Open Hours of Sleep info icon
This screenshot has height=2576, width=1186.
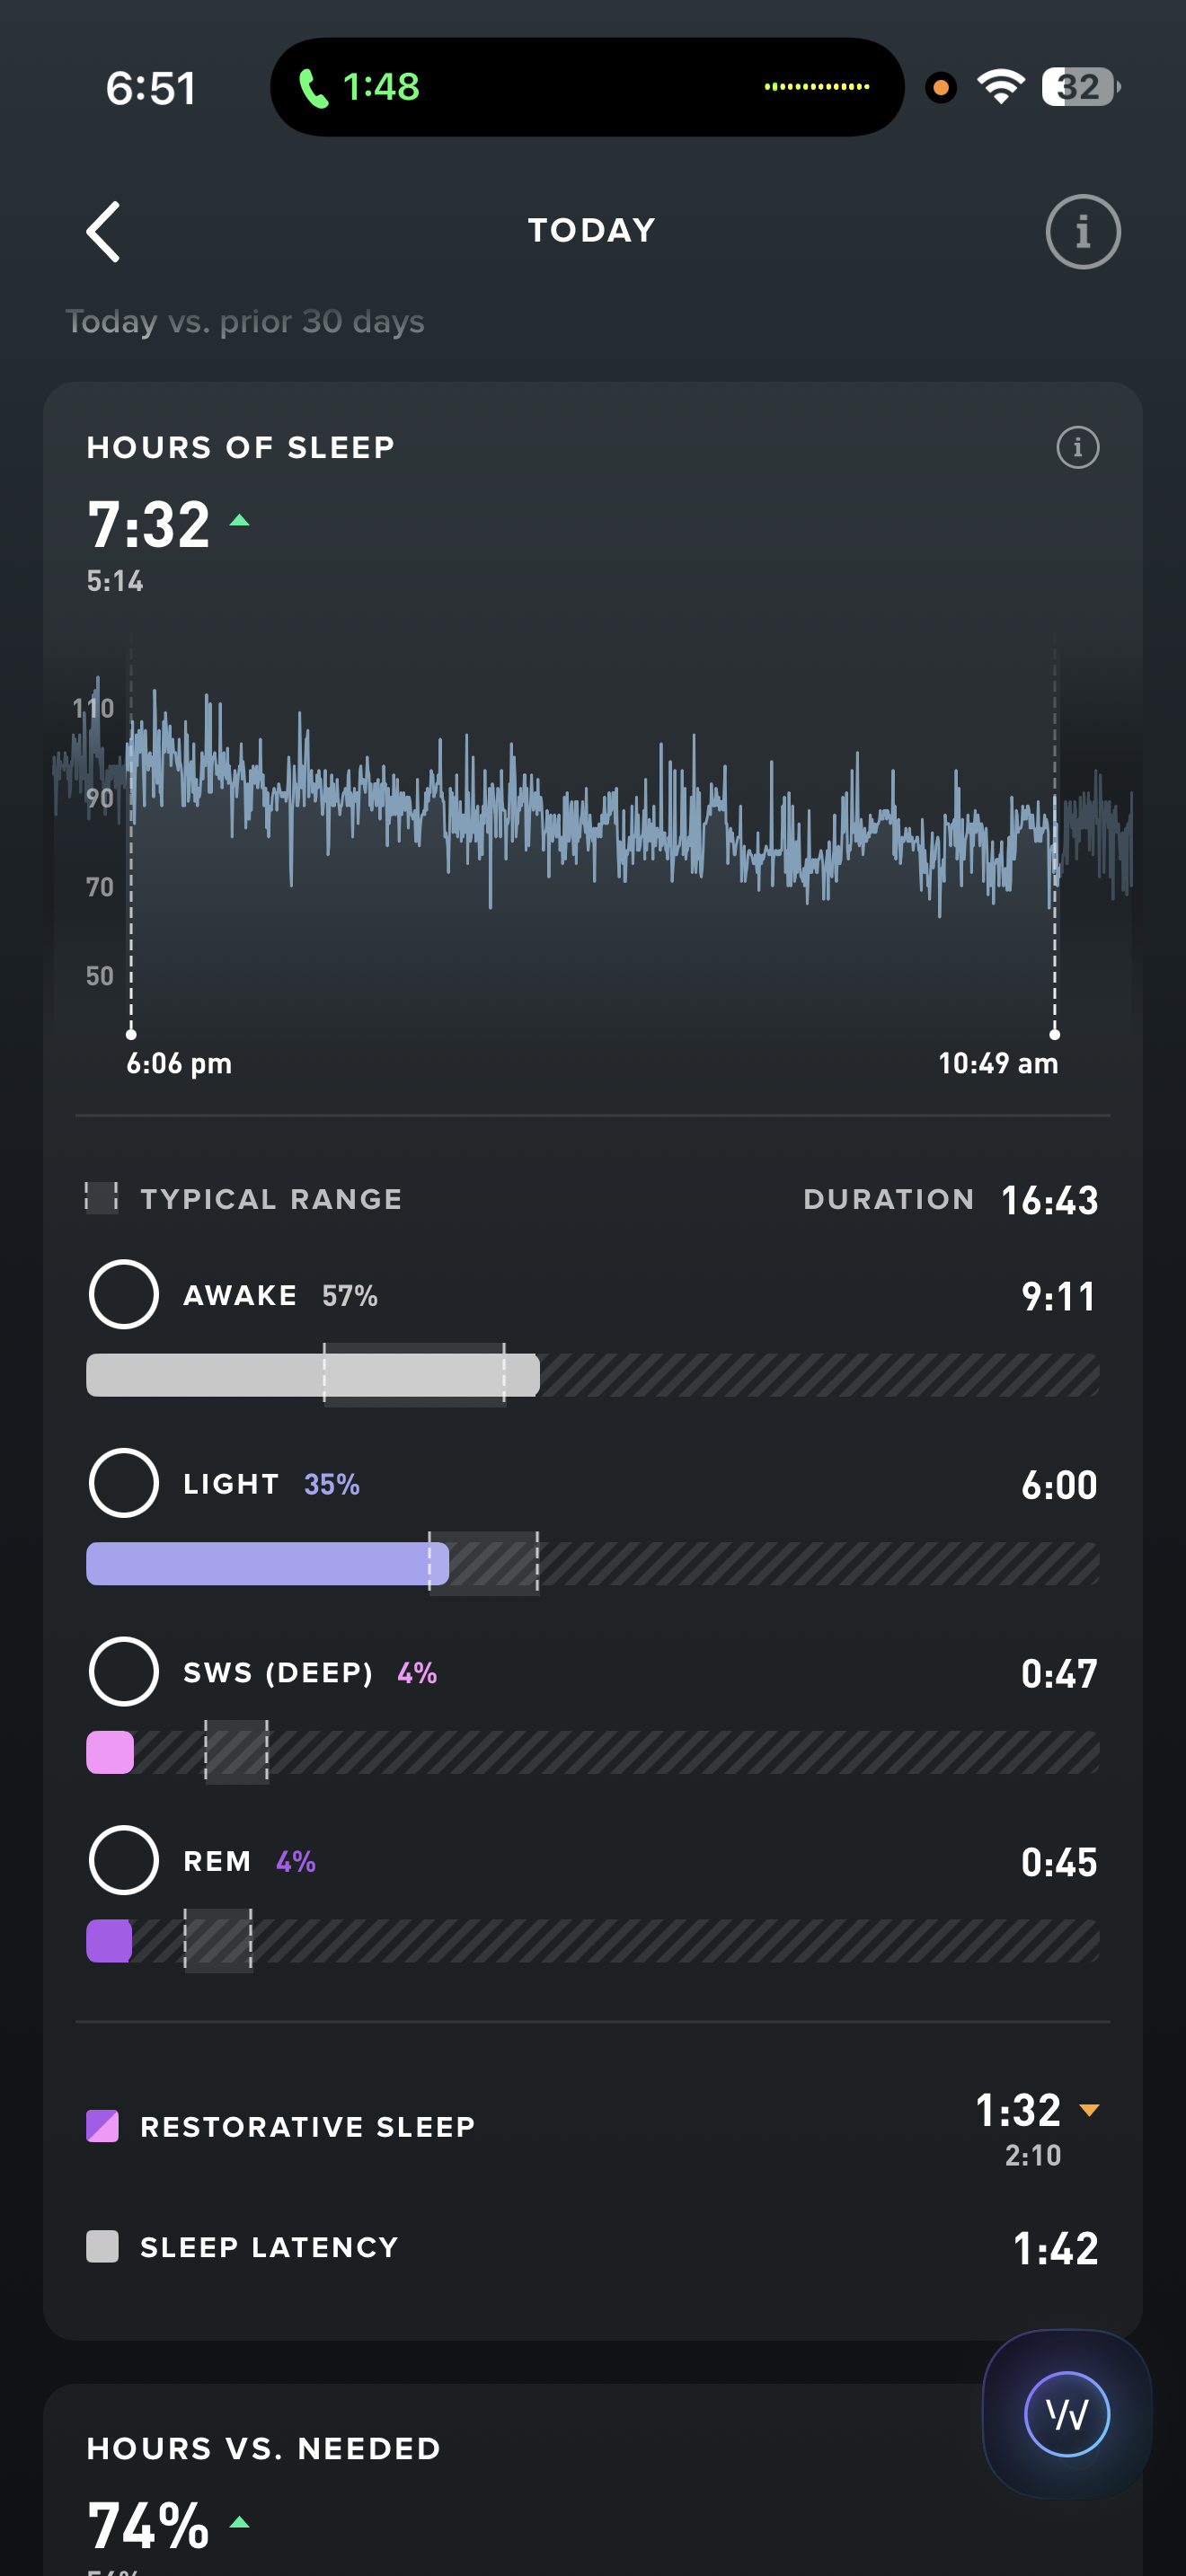[x=1077, y=447]
